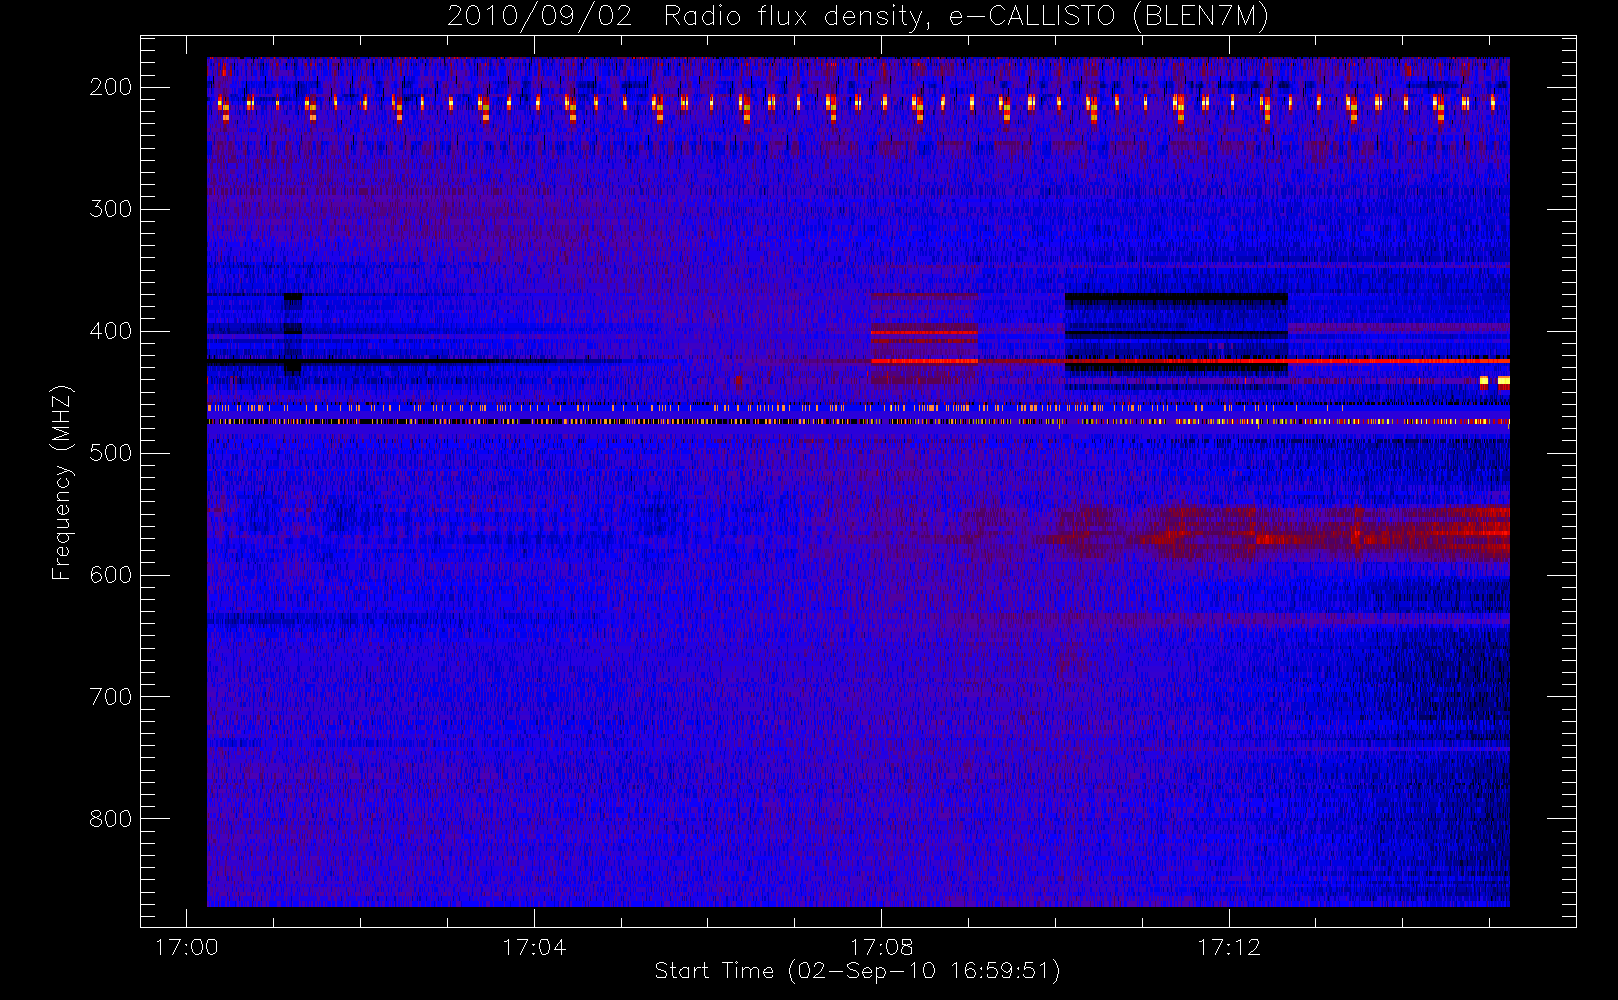Select the 600 frequency tick label
1618x1000 pixels.
pyautogui.click(x=111, y=575)
